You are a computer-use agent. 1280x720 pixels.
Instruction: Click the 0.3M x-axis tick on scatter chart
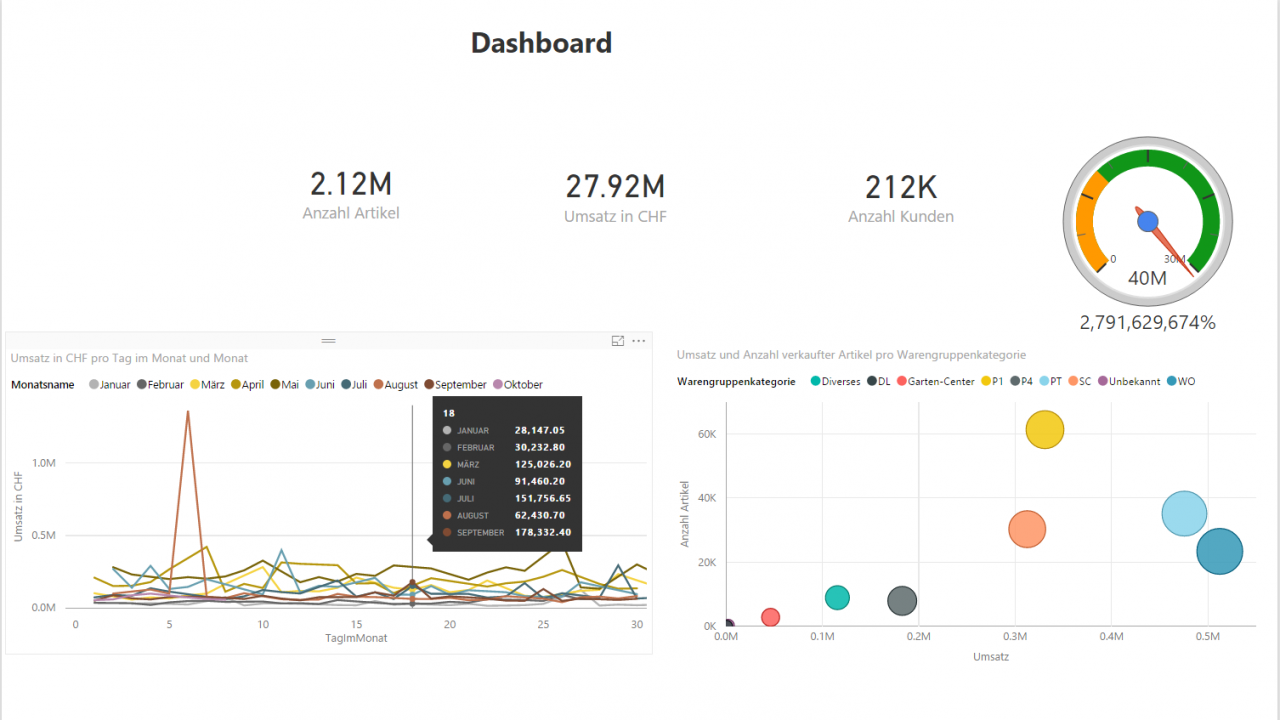[x=1014, y=636]
